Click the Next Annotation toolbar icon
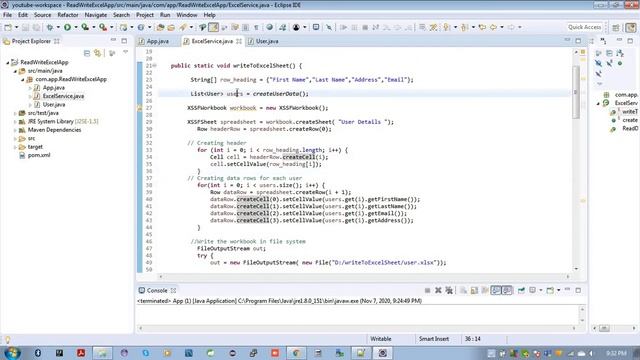Screen dimensions: 640x360 (x=447, y=27)
